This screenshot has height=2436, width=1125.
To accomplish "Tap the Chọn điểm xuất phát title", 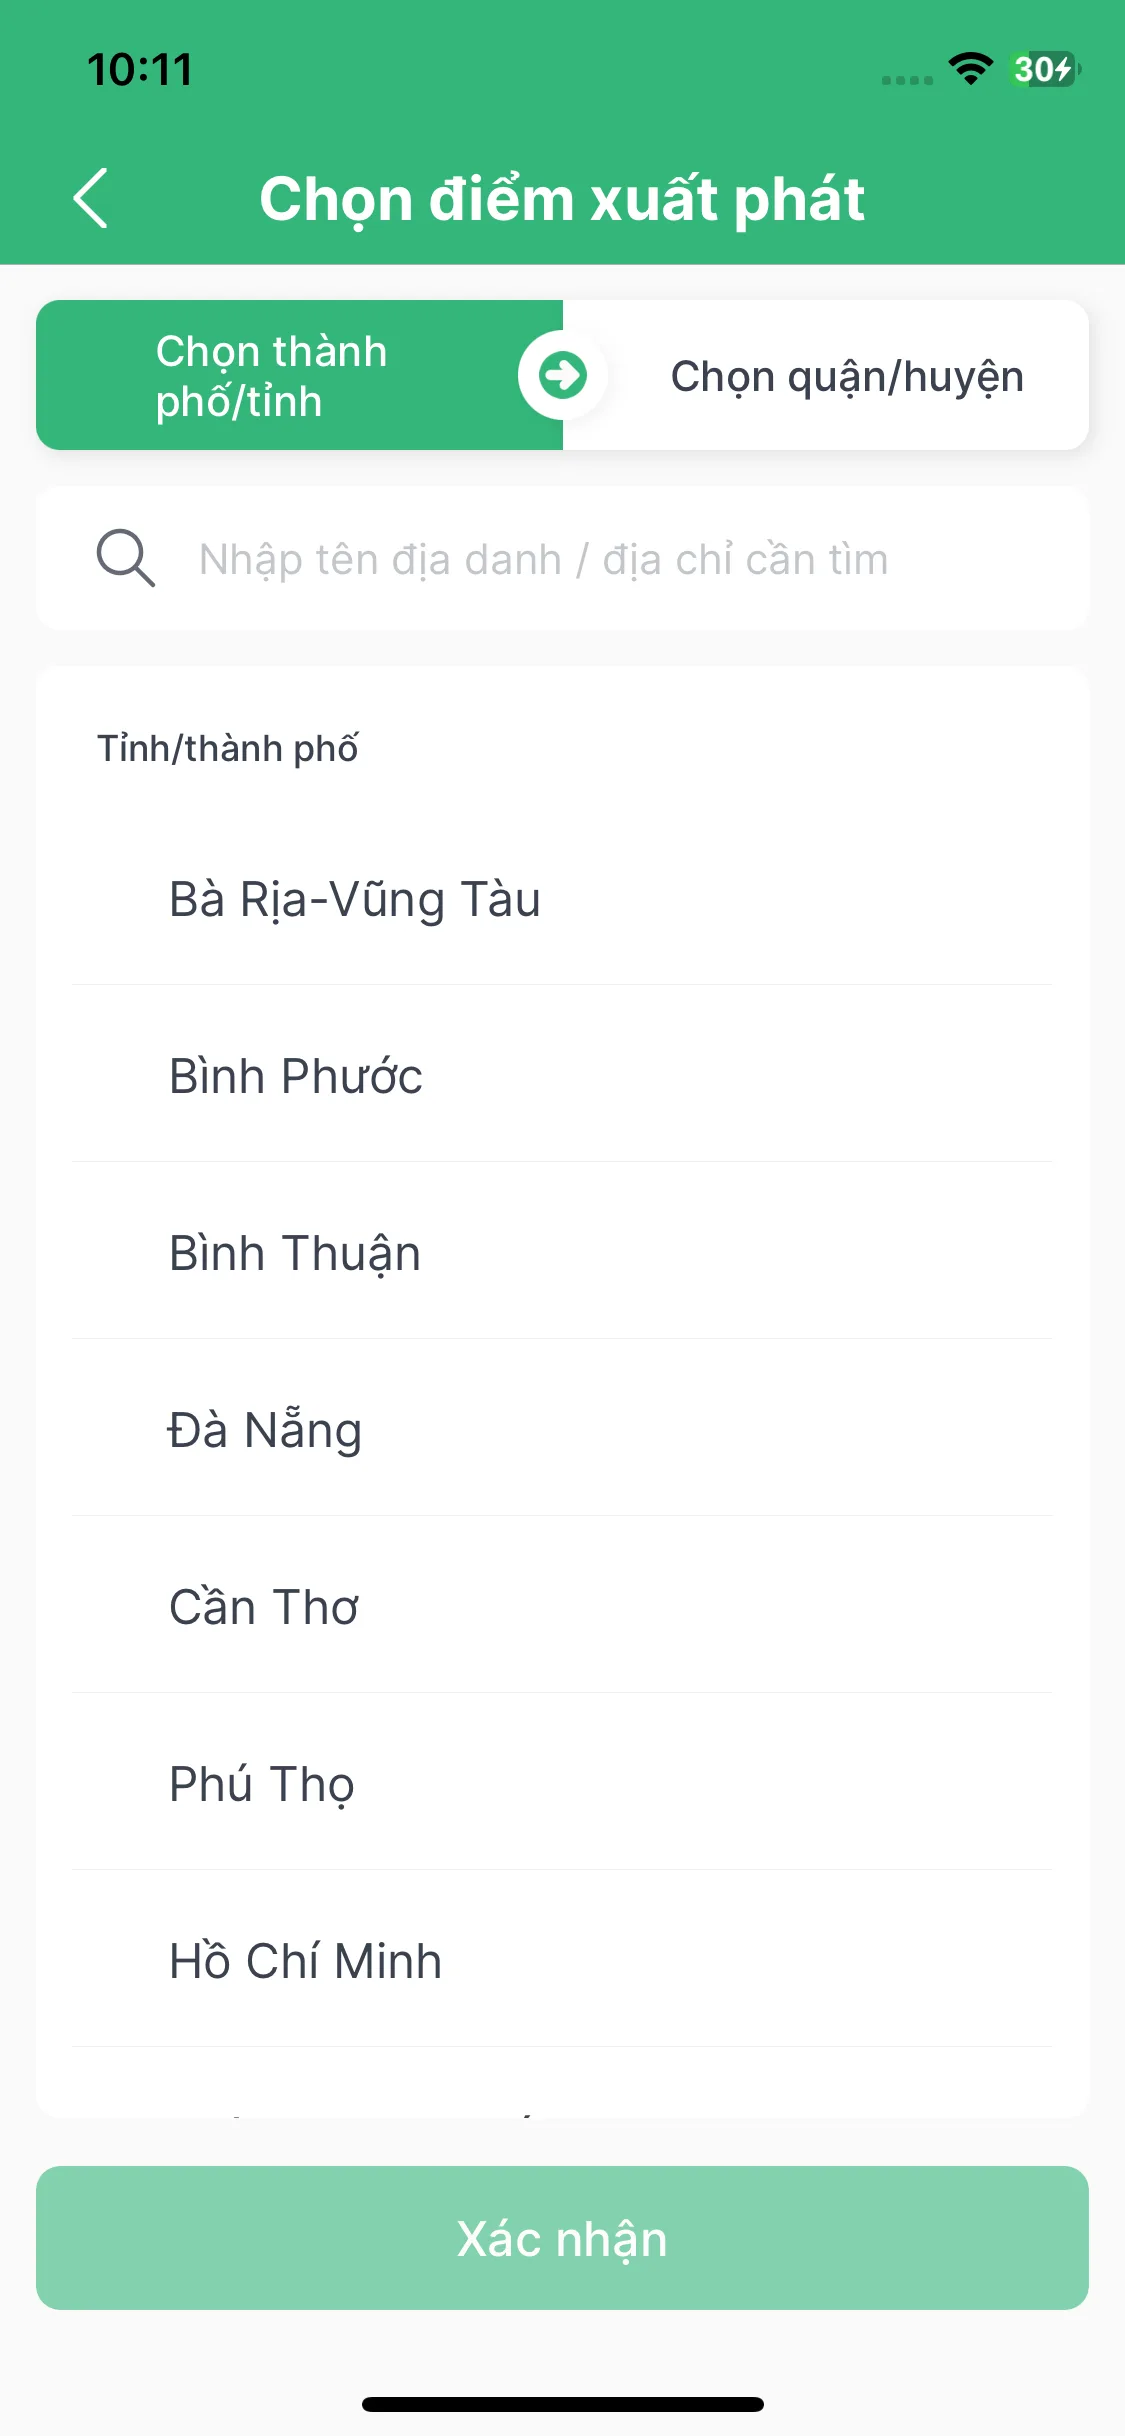I will pos(562,199).
